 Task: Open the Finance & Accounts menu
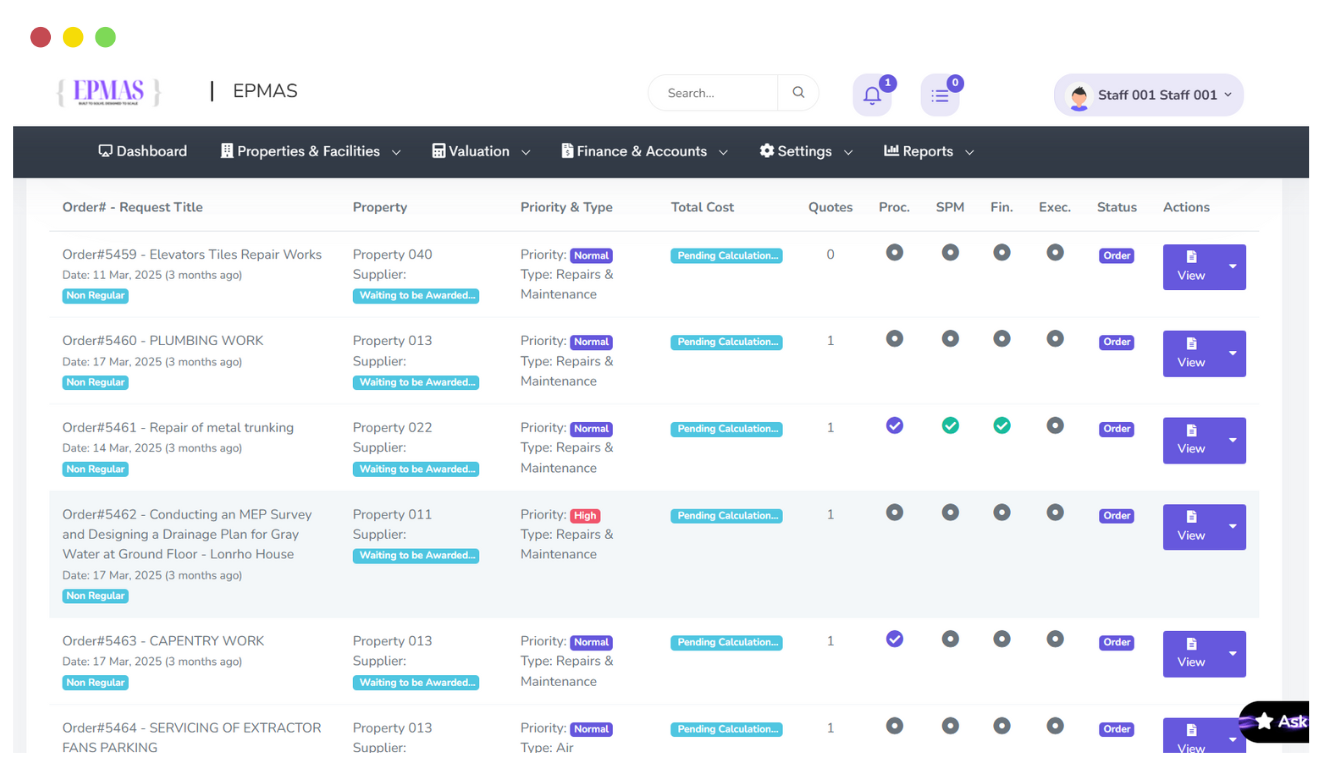645,152
